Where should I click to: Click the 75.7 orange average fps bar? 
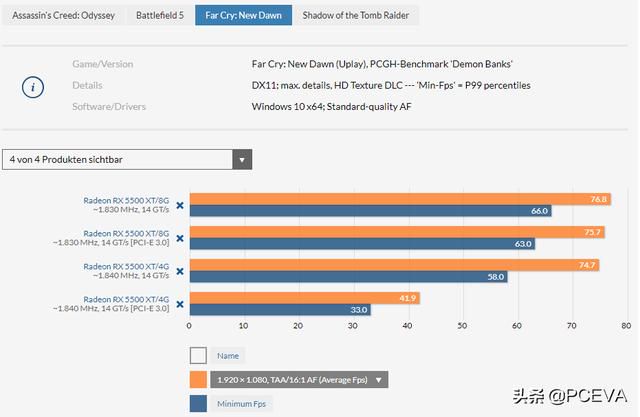click(x=397, y=232)
